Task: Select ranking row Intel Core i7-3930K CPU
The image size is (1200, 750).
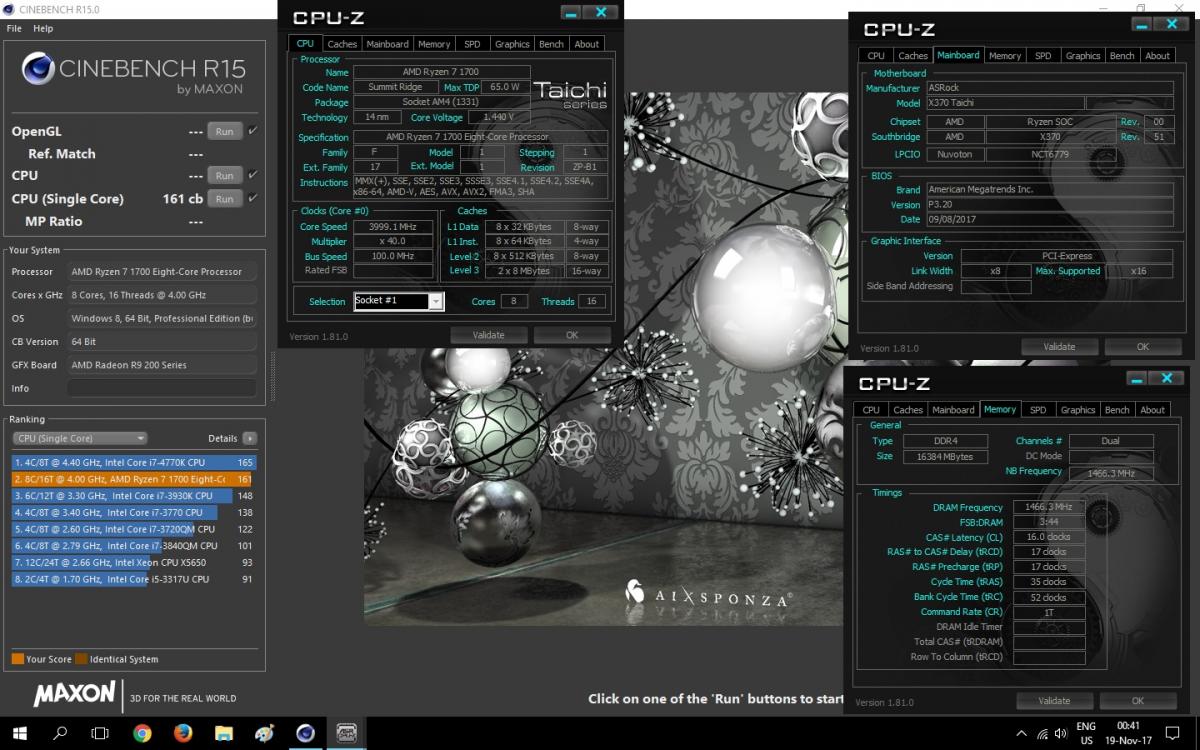Action: 134,496
